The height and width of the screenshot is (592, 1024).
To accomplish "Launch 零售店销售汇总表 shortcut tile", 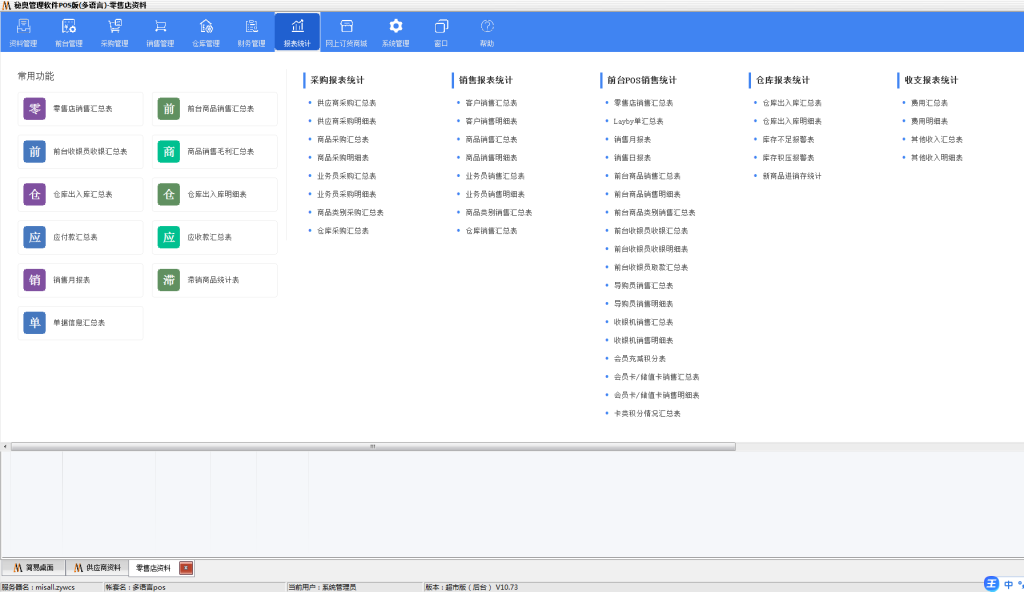I will point(80,109).
